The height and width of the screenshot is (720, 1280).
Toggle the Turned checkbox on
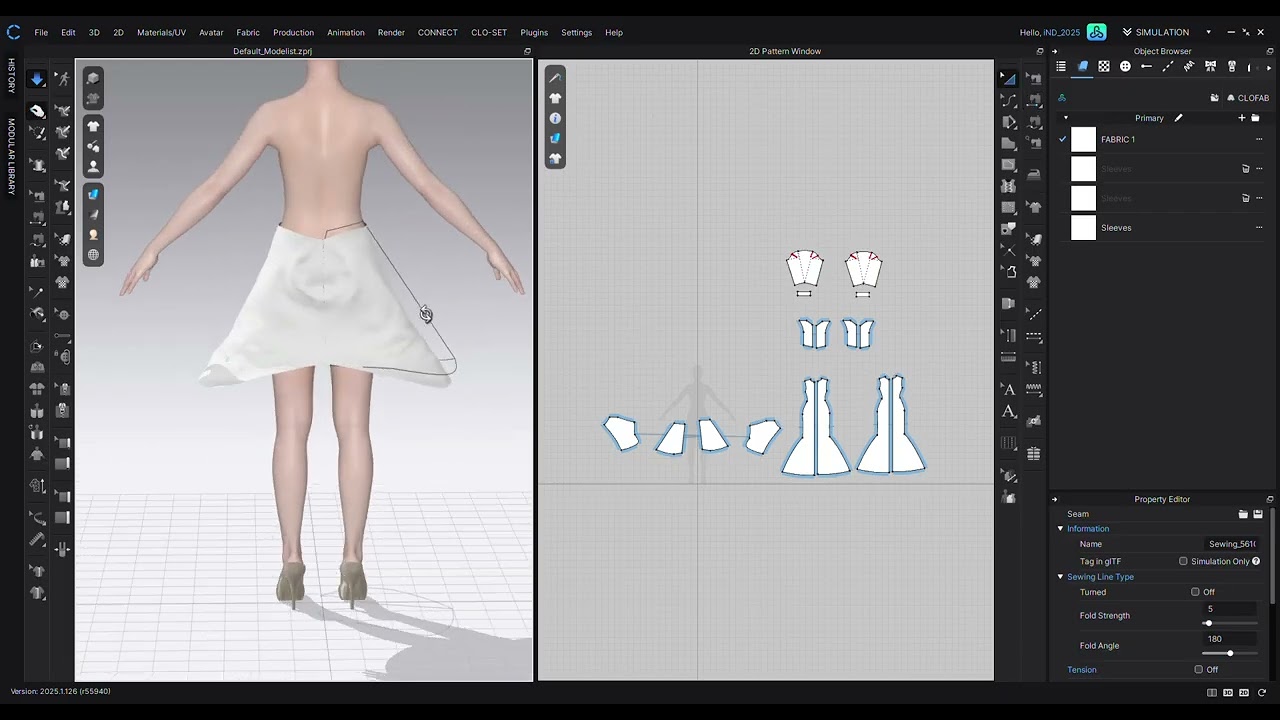1195,592
